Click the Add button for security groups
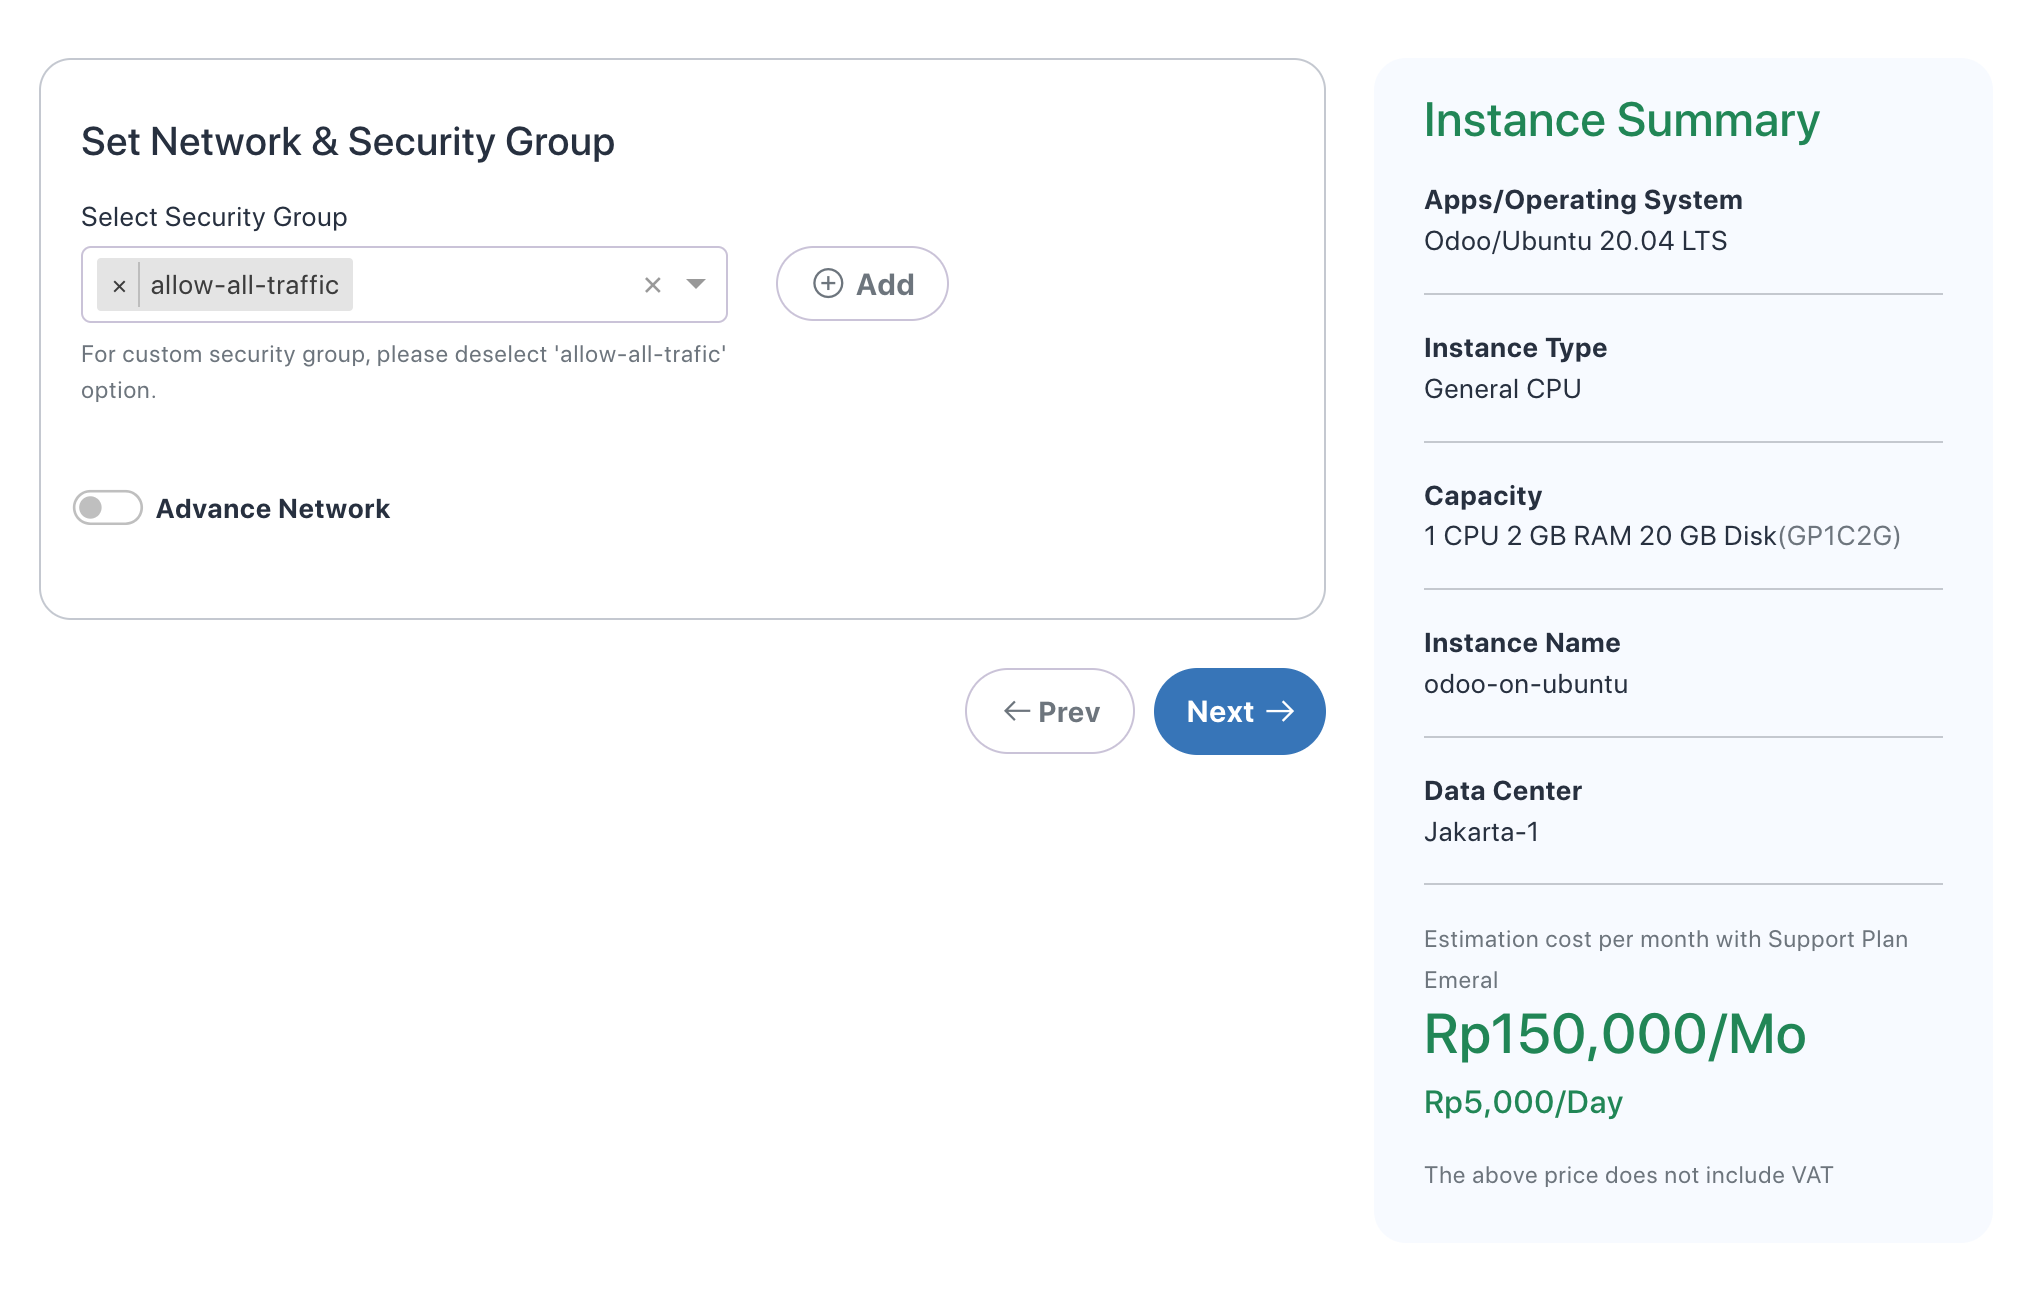The height and width of the screenshot is (1294, 2030). 861,284
